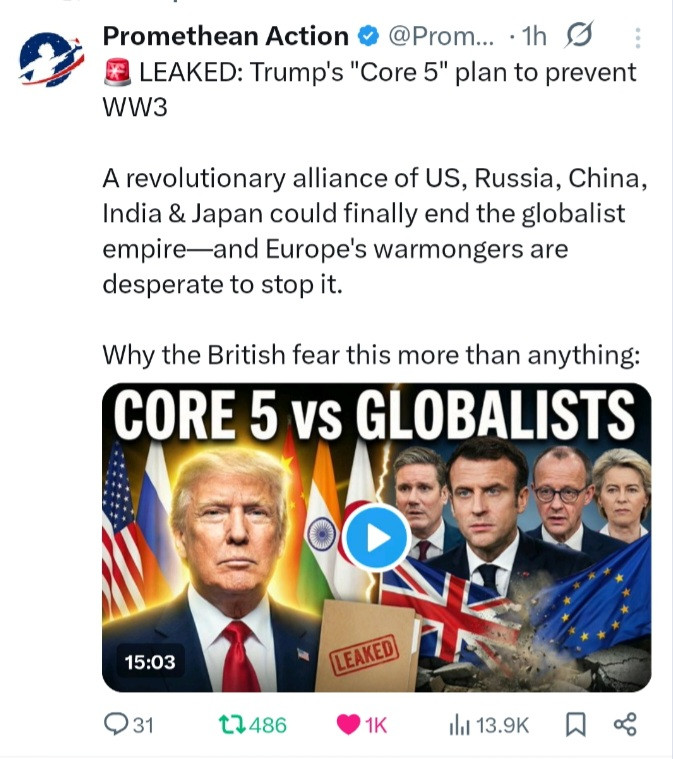Click the CORE 5 vs GLOBALISTS thumbnail title

pyautogui.click(x=374, y=415)
